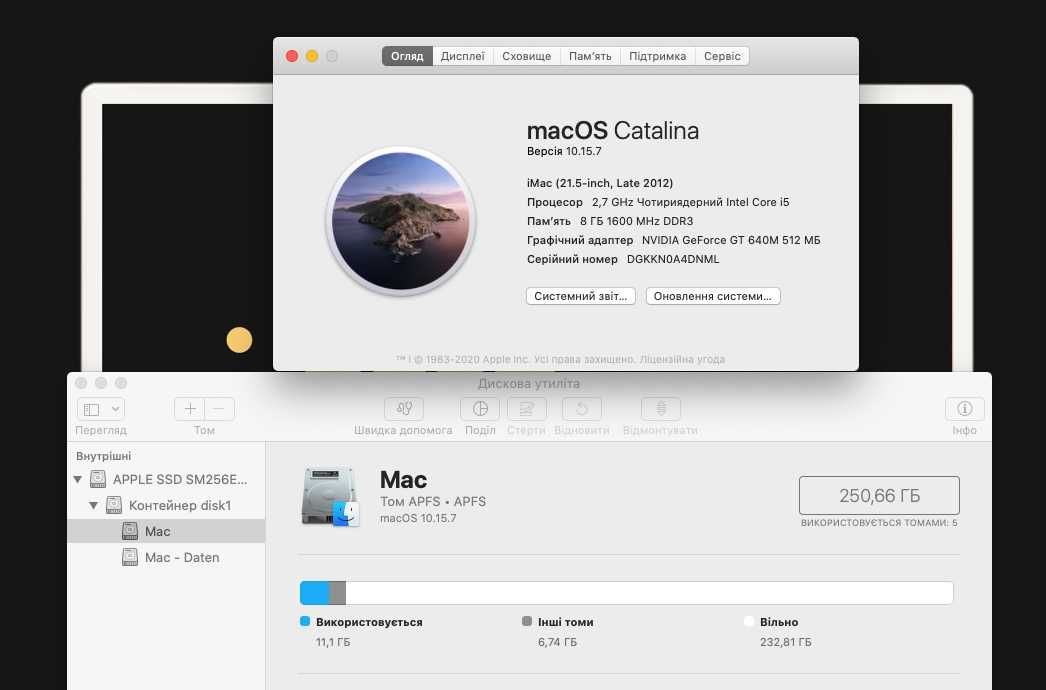Click the Mac volume disk icon
Image resolution: width=1046 pixels, height=690 pixels.
pos(331,496)
